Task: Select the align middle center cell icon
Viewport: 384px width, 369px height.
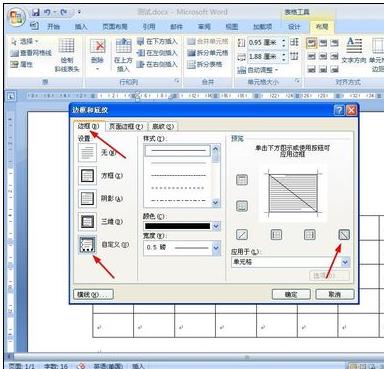Action: [x=323, y=56]
